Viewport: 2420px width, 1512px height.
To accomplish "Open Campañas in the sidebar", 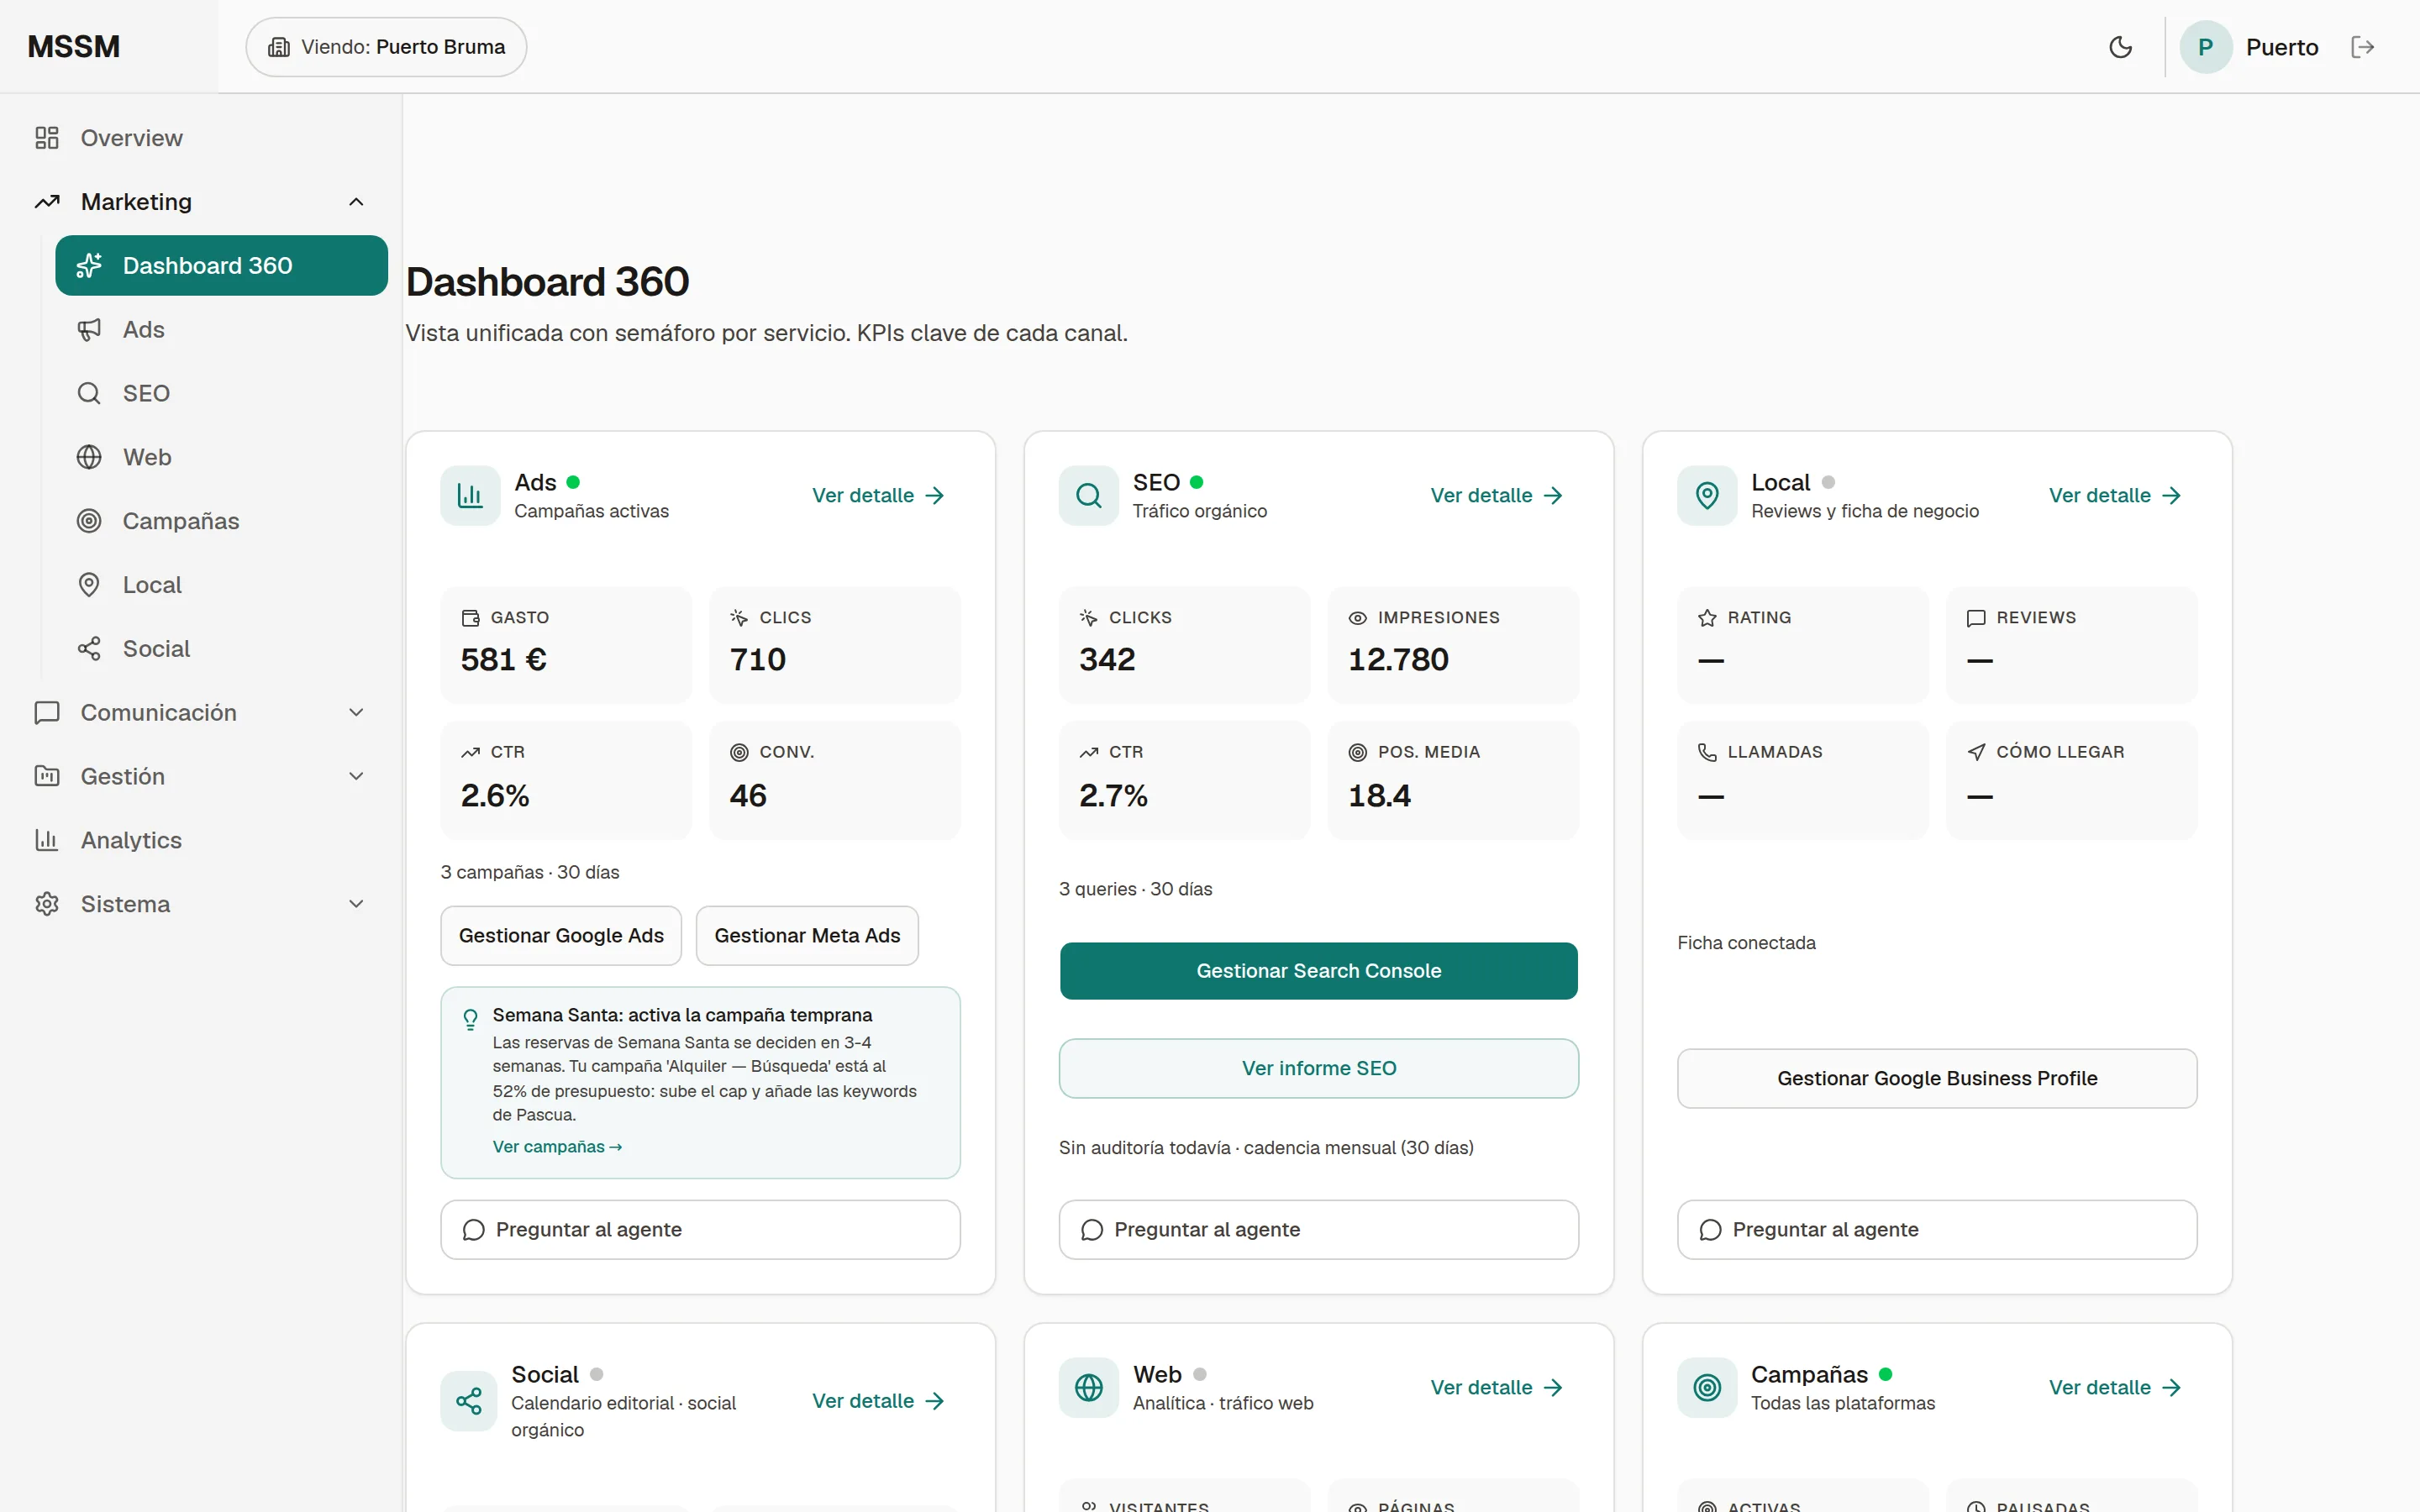I will pos(221,521).
